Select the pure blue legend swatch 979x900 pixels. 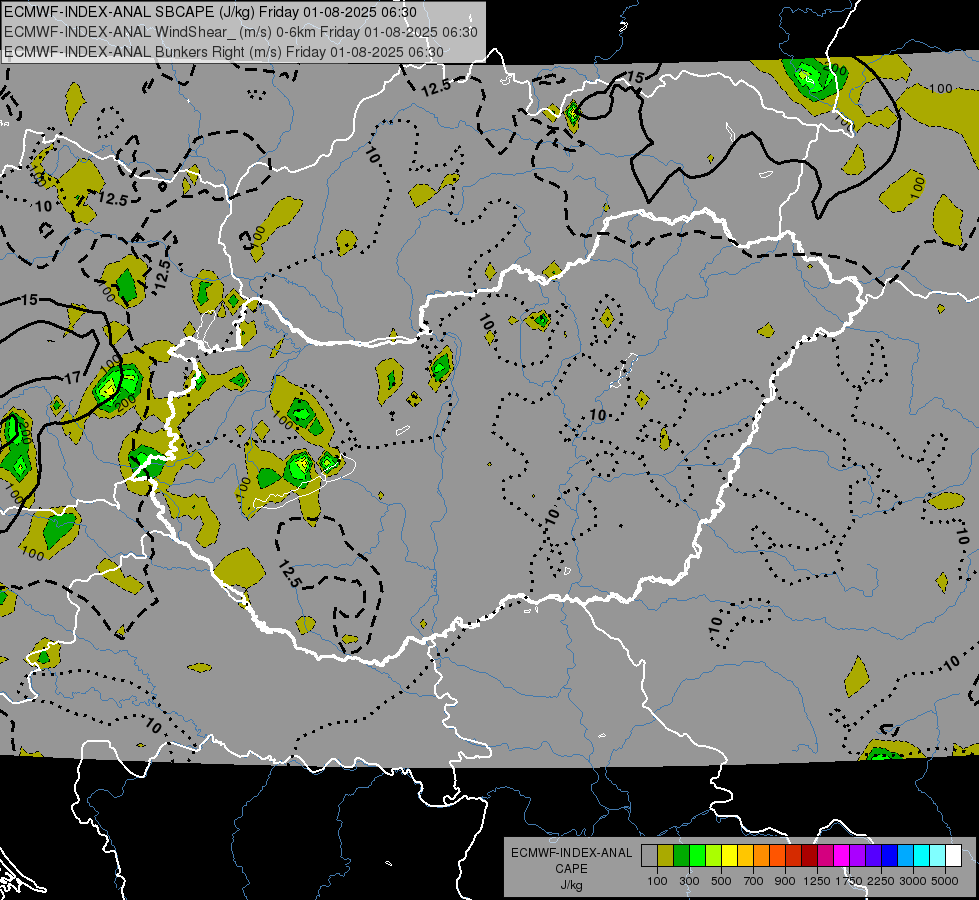coord(890,855)
